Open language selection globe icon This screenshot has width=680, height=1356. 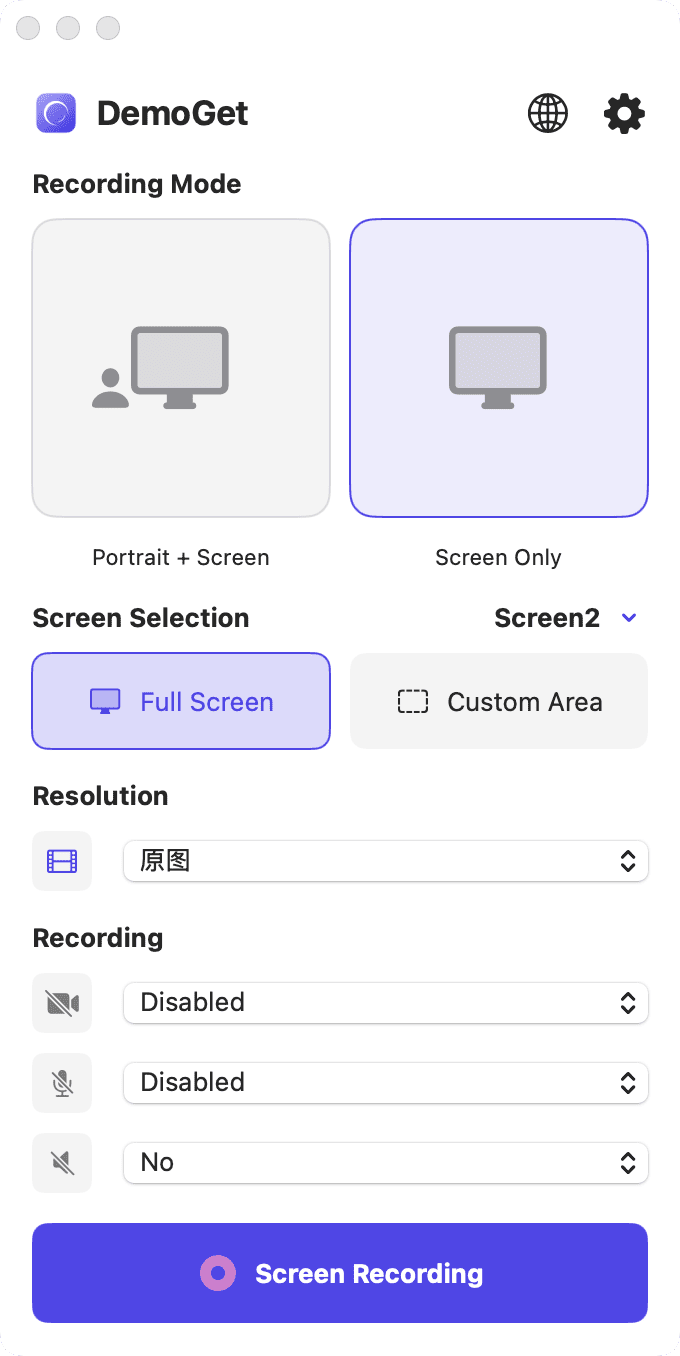pyautogui.click(x=547, y=114)
